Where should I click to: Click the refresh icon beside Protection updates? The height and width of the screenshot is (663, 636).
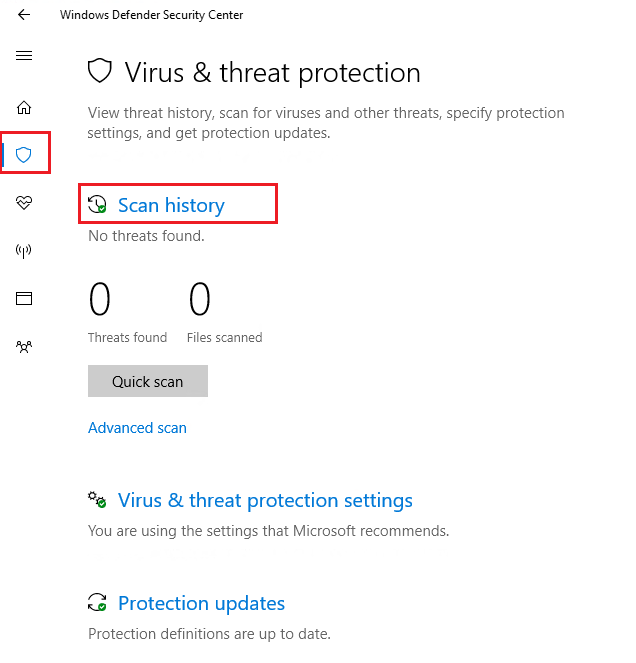point(98,603)
